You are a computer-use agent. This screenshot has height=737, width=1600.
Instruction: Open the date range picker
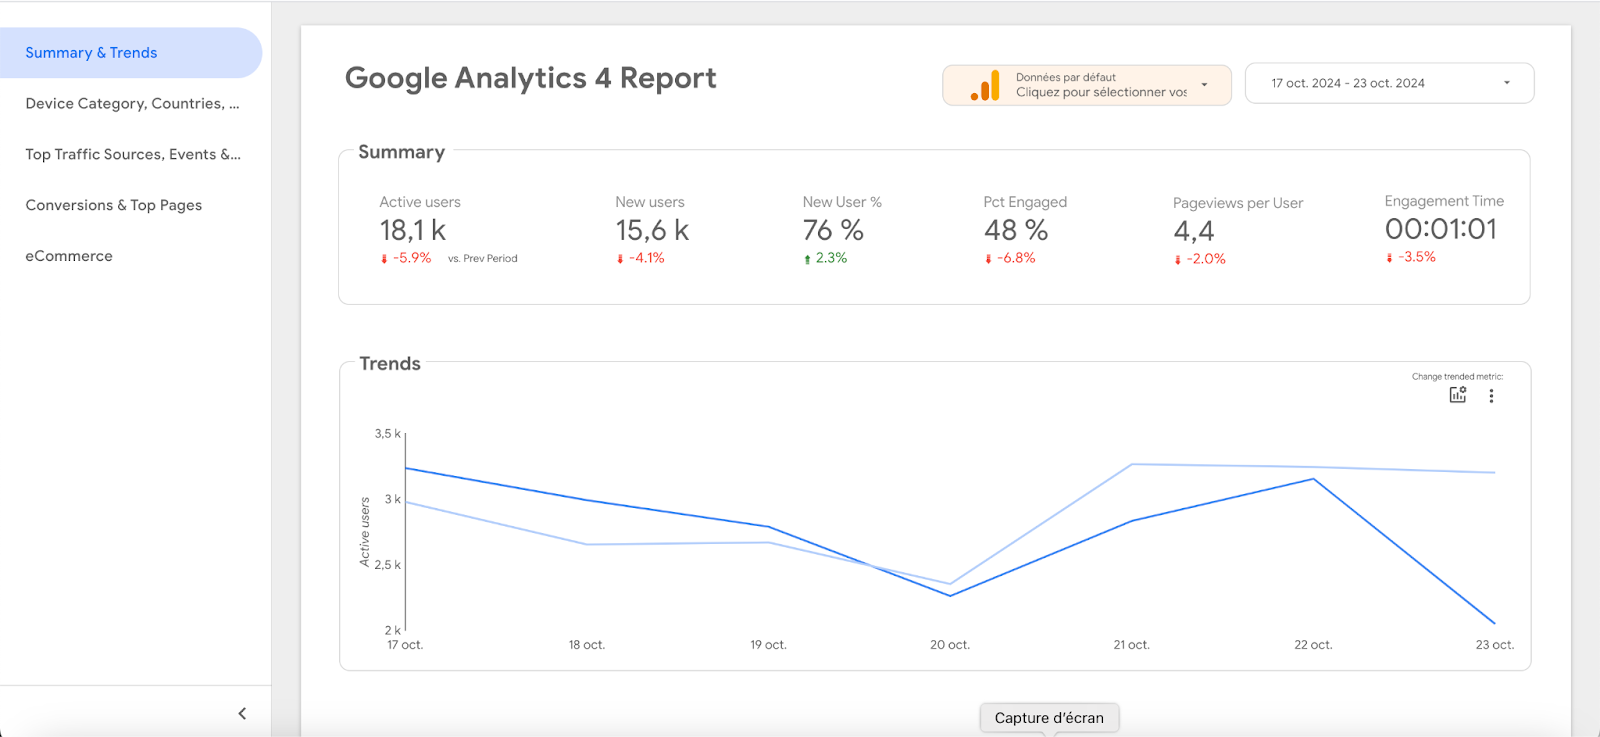point(1389,83)
